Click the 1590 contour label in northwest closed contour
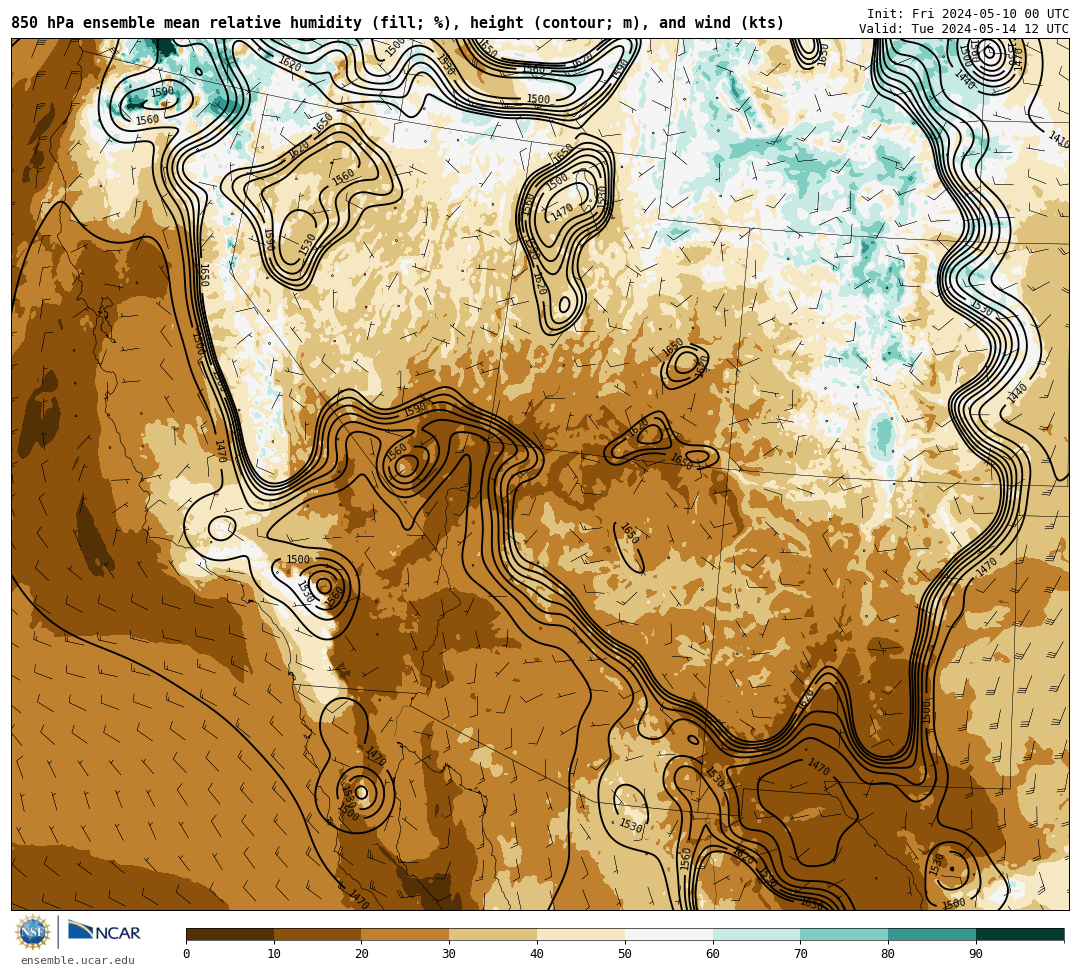The image size is (1080, 973). point(162,92)
